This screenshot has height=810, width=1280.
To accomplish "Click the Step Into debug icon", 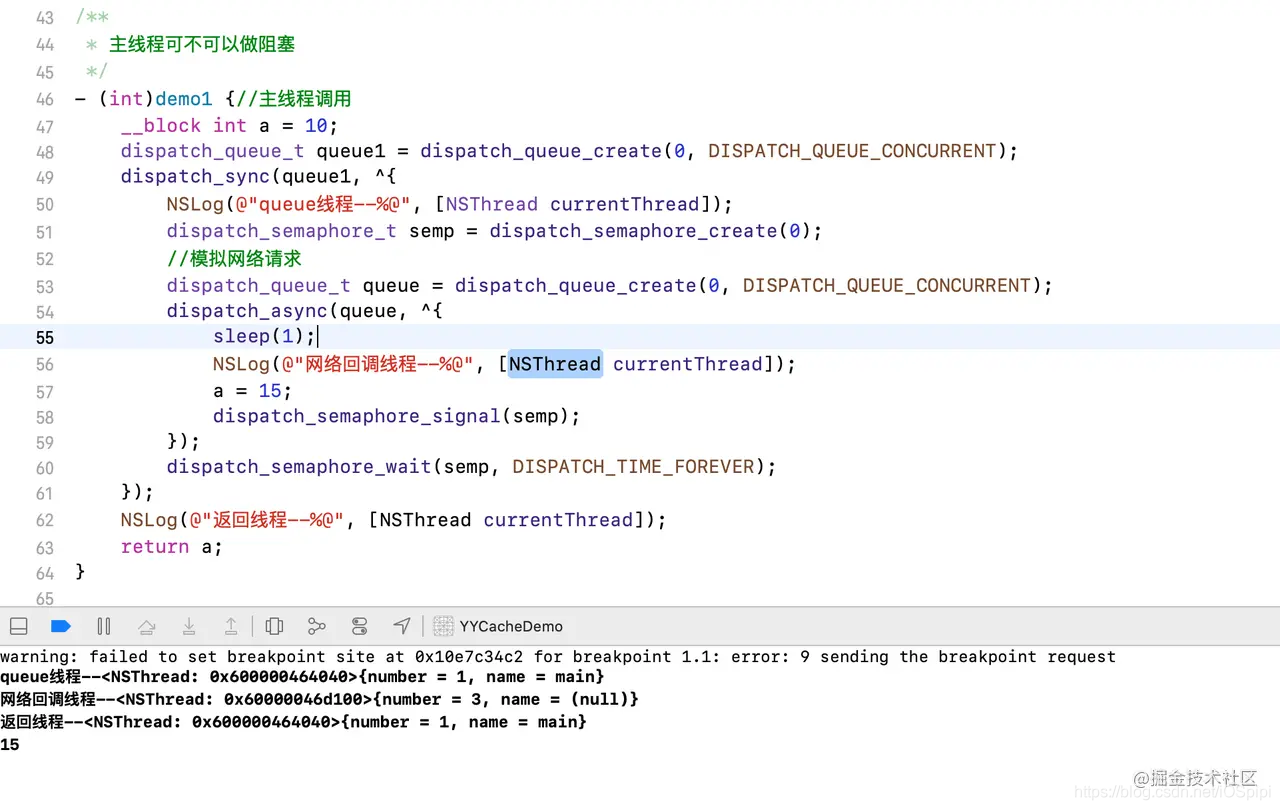I will pos(189,626).
